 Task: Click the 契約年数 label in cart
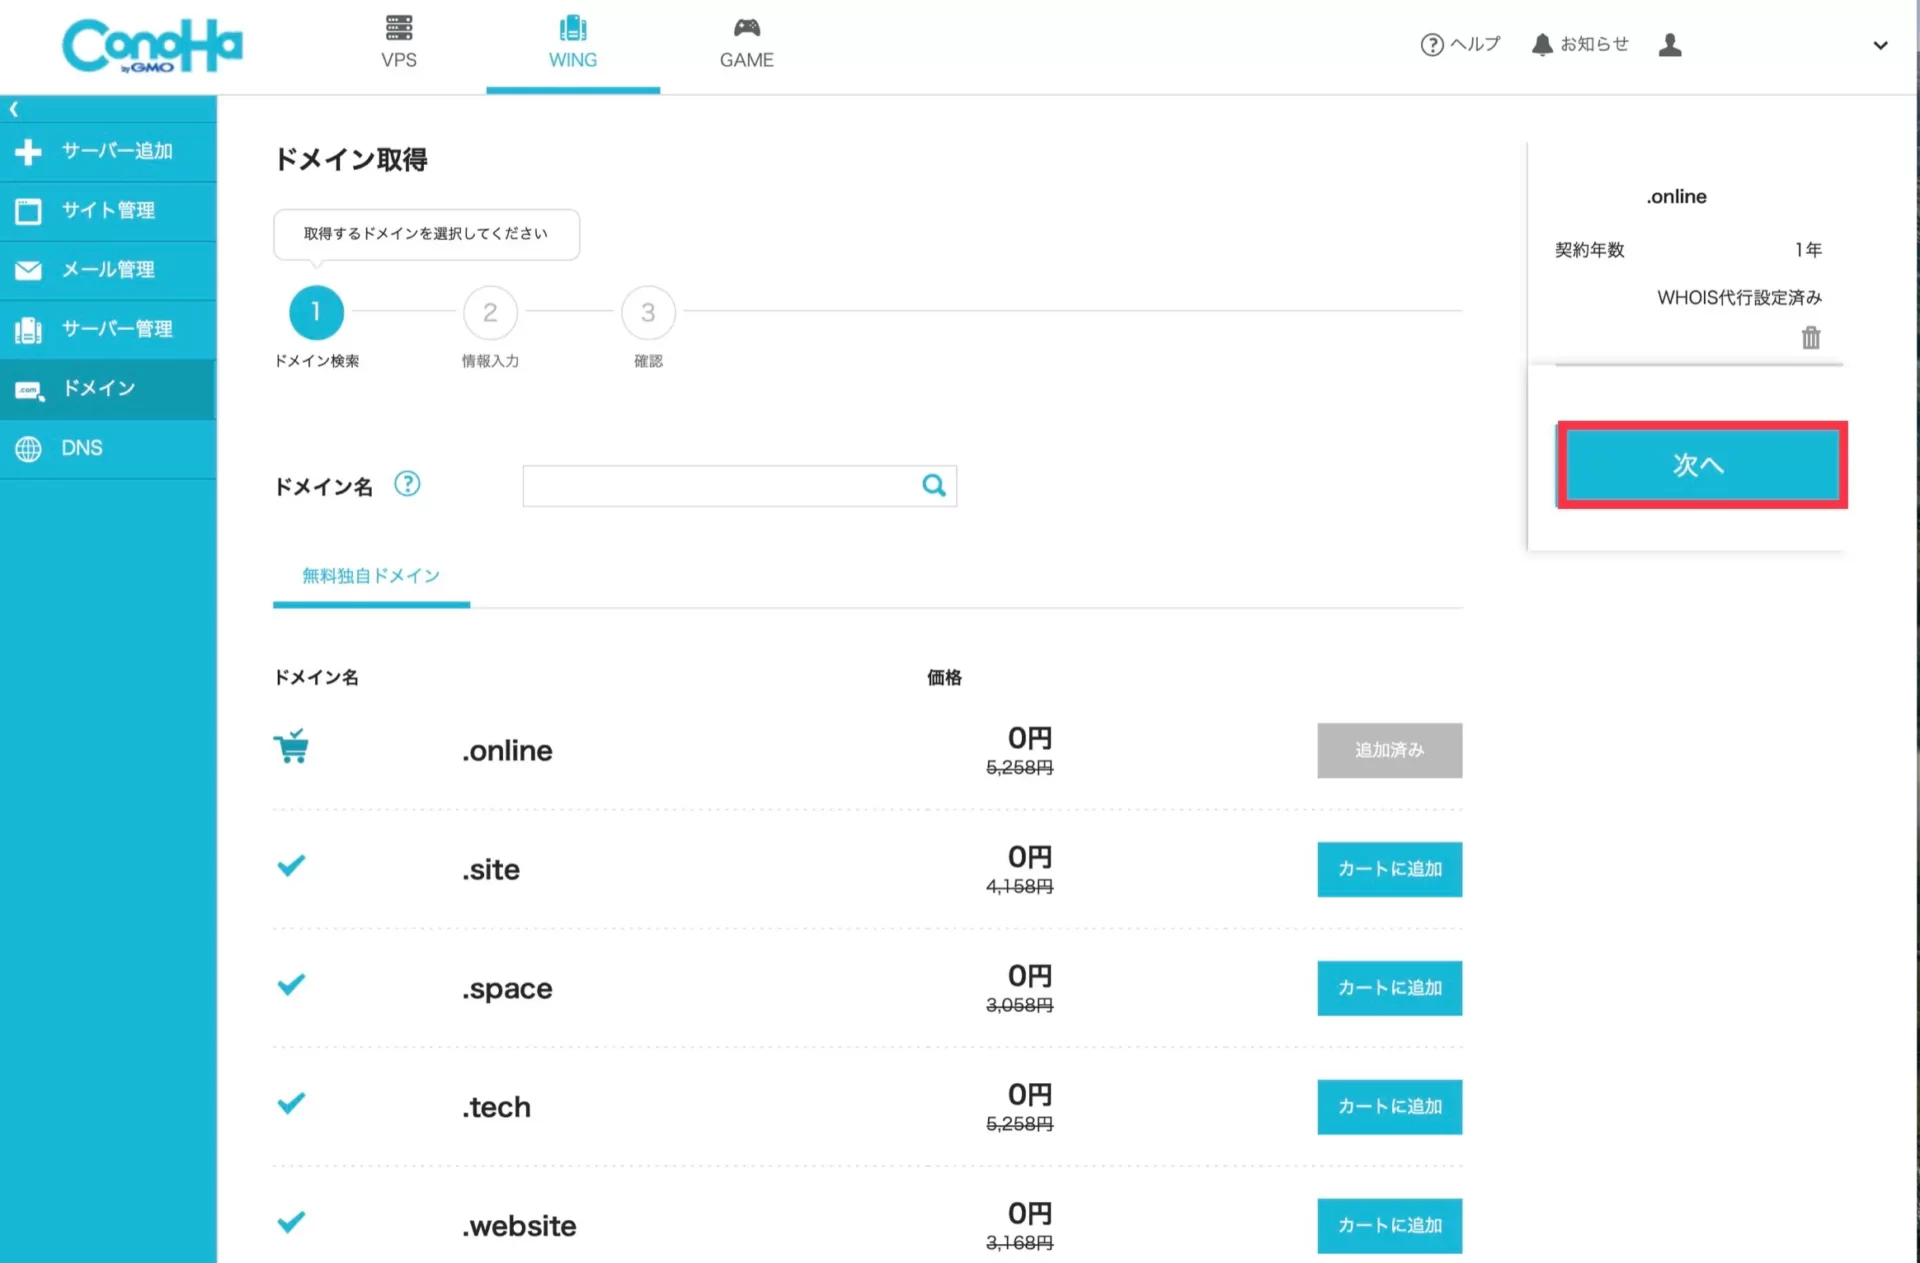click(x=1589, y=250)
